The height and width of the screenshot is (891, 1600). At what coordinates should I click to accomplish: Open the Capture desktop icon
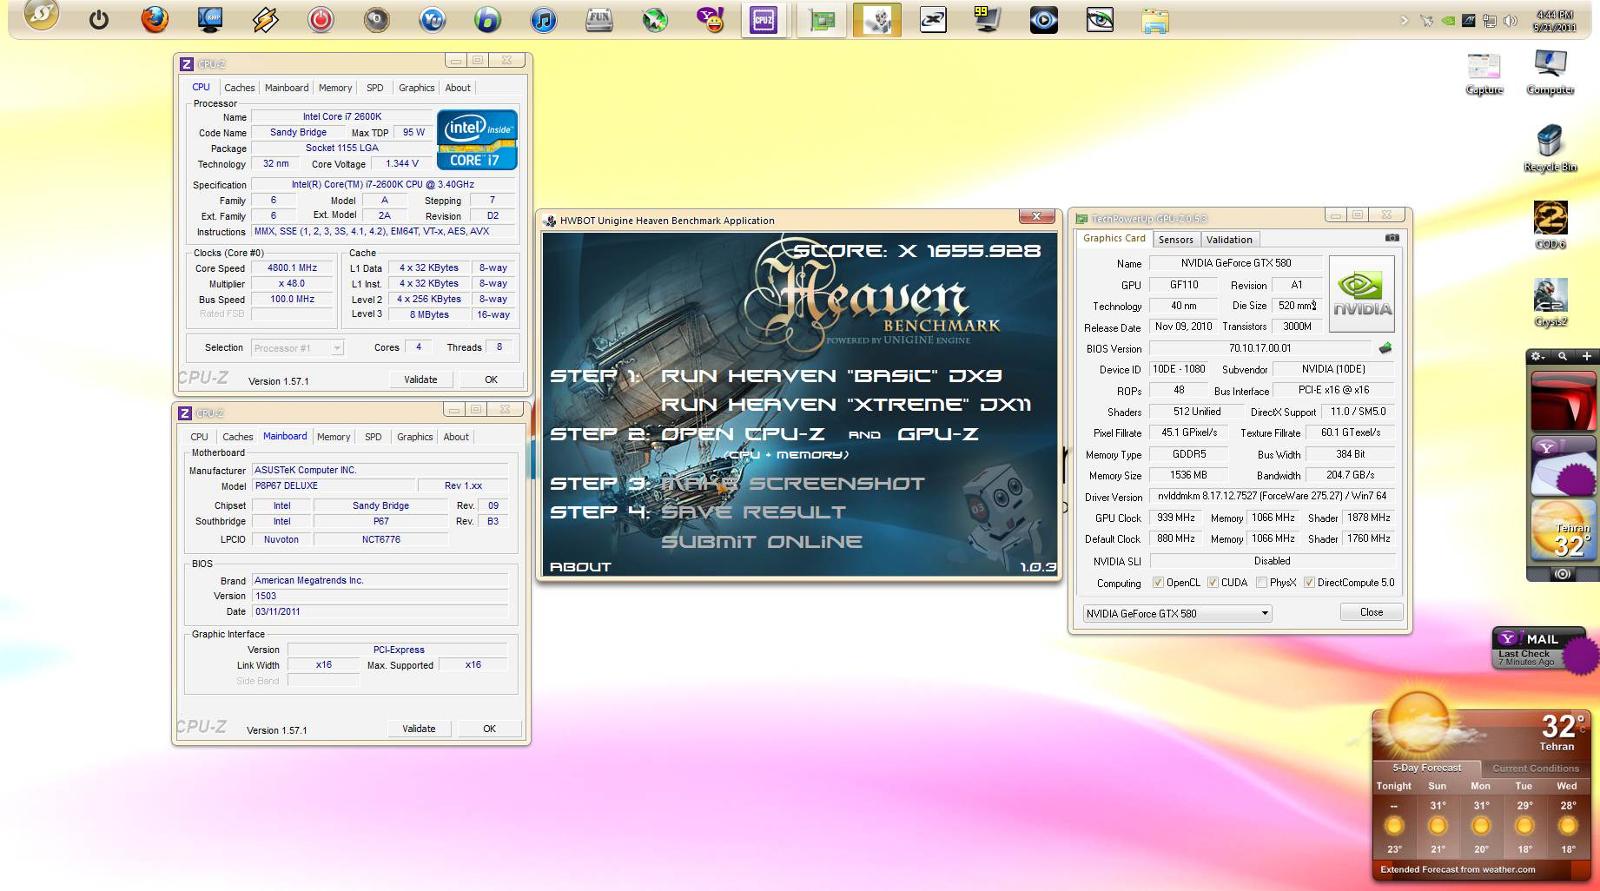click(x=1484, y=72)
